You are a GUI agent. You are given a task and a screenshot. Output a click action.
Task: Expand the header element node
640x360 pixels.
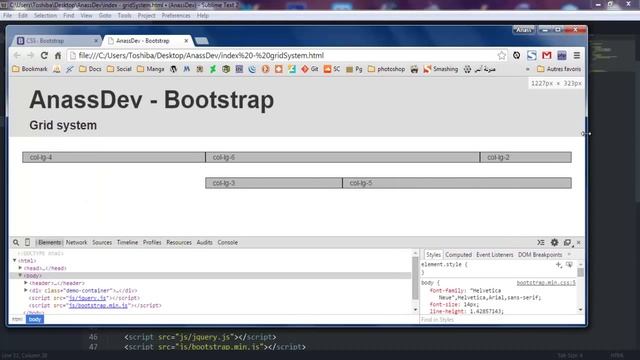[x=26, y=283]
